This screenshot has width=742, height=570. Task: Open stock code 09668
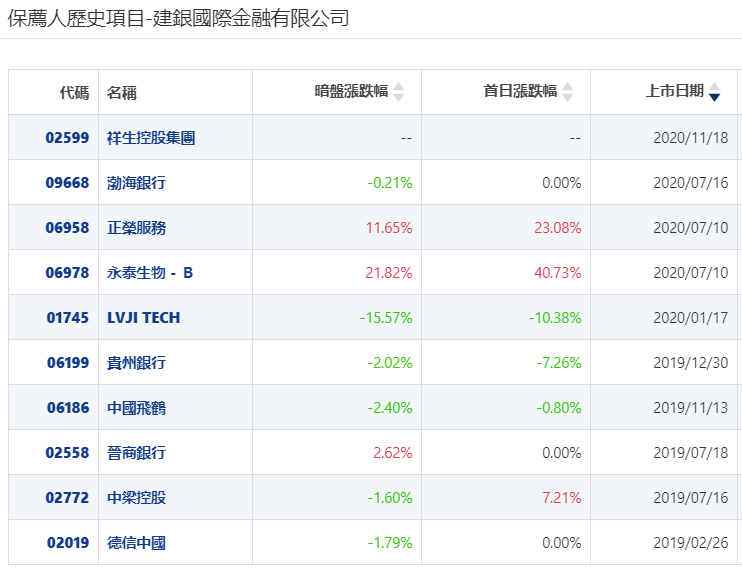pyautogui.click(x=67, y=183)
